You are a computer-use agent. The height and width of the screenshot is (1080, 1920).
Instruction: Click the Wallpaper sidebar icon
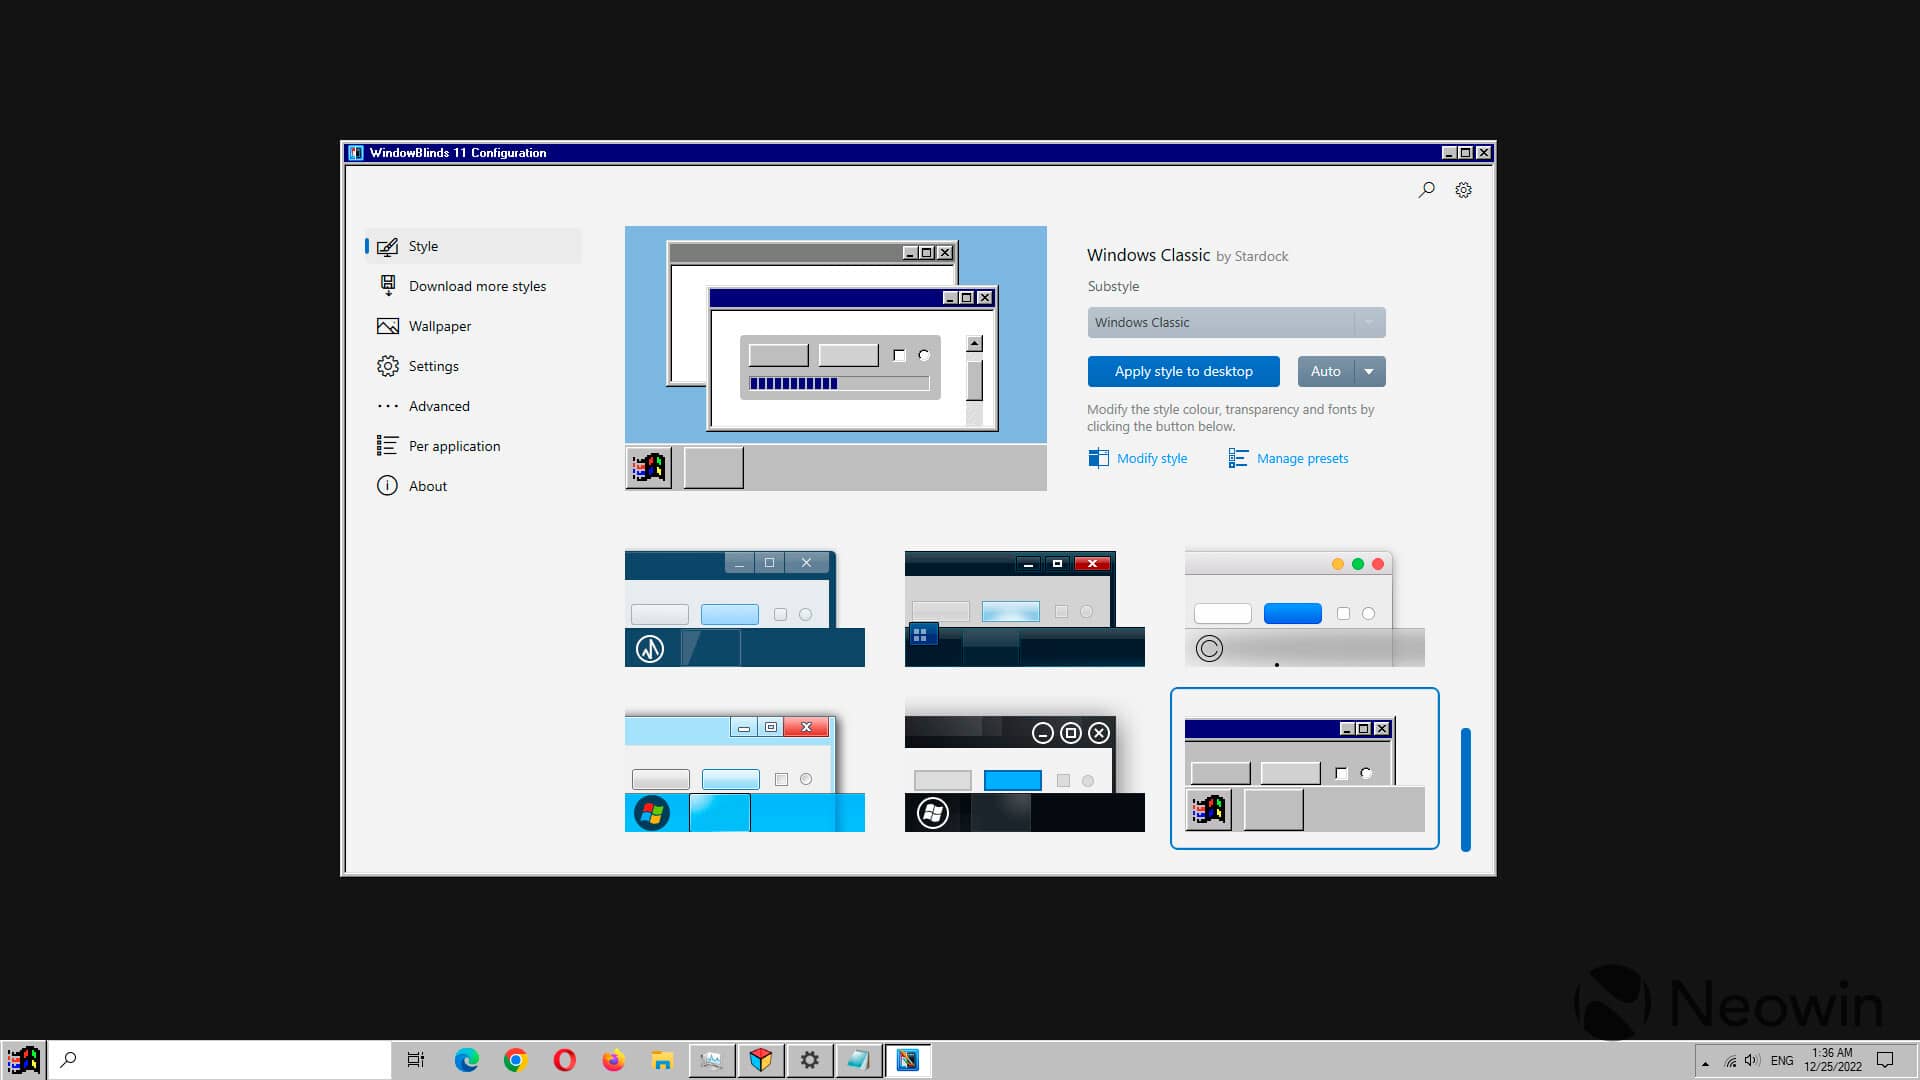[387, 326]
